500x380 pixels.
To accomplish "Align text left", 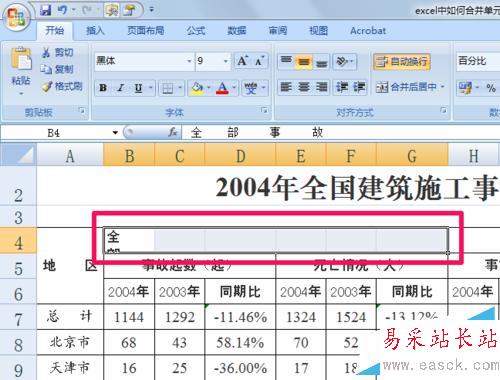I will pos(286,87).
